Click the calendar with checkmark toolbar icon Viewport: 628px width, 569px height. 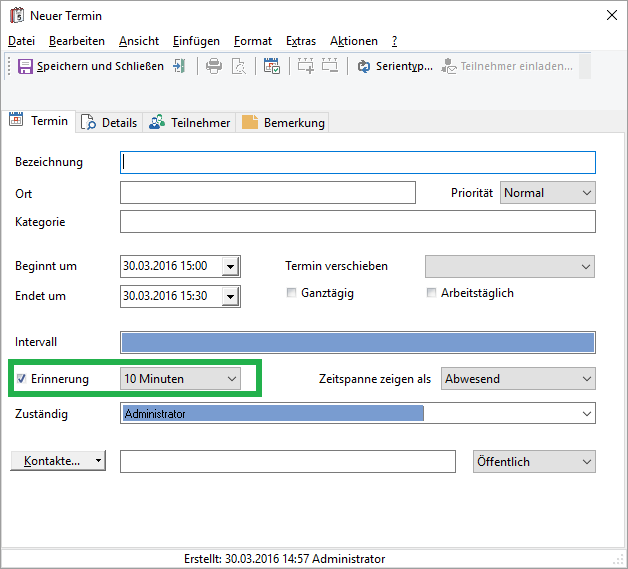pos(272,66)
